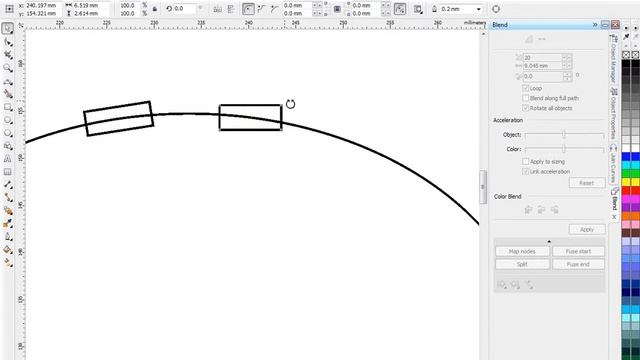Click the blend spacing field 9.045 mm
640x360 pixels.
tap(543, 66)
